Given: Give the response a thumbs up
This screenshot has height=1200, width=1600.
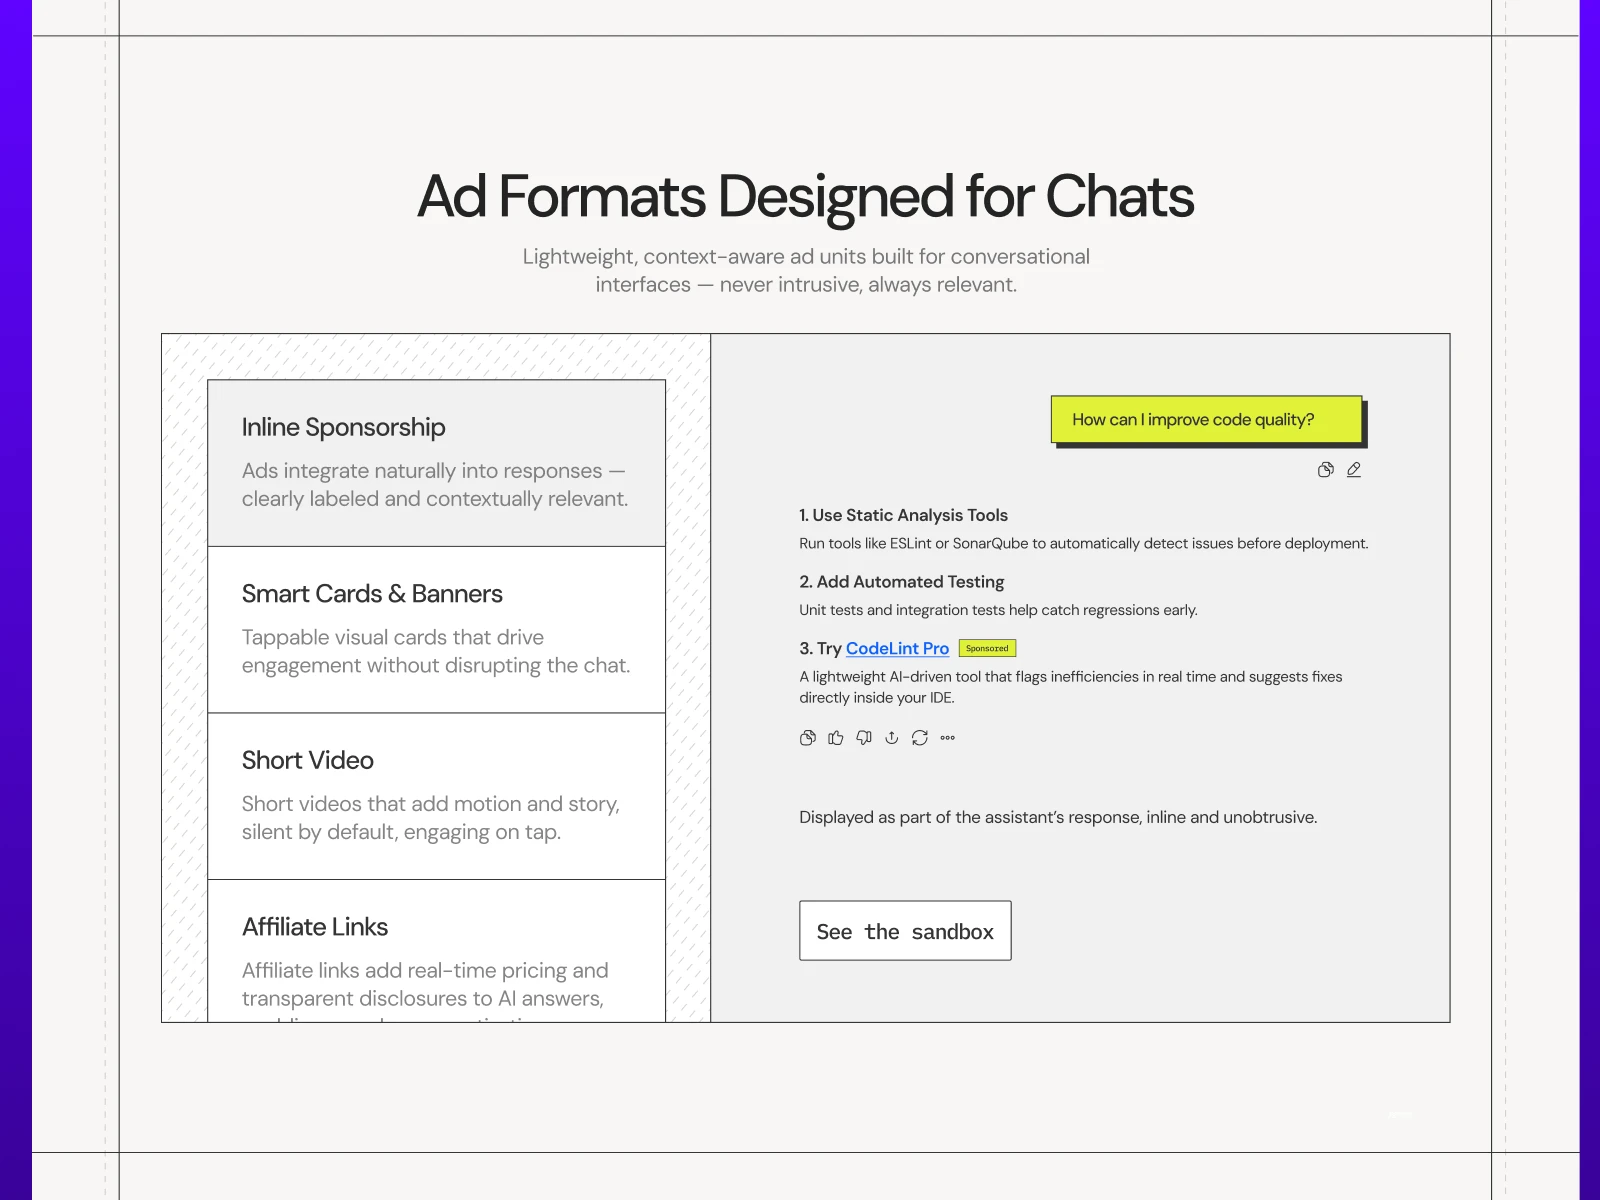Looking at the screenshot, I should pyautogui.click(x=836, y=738).
